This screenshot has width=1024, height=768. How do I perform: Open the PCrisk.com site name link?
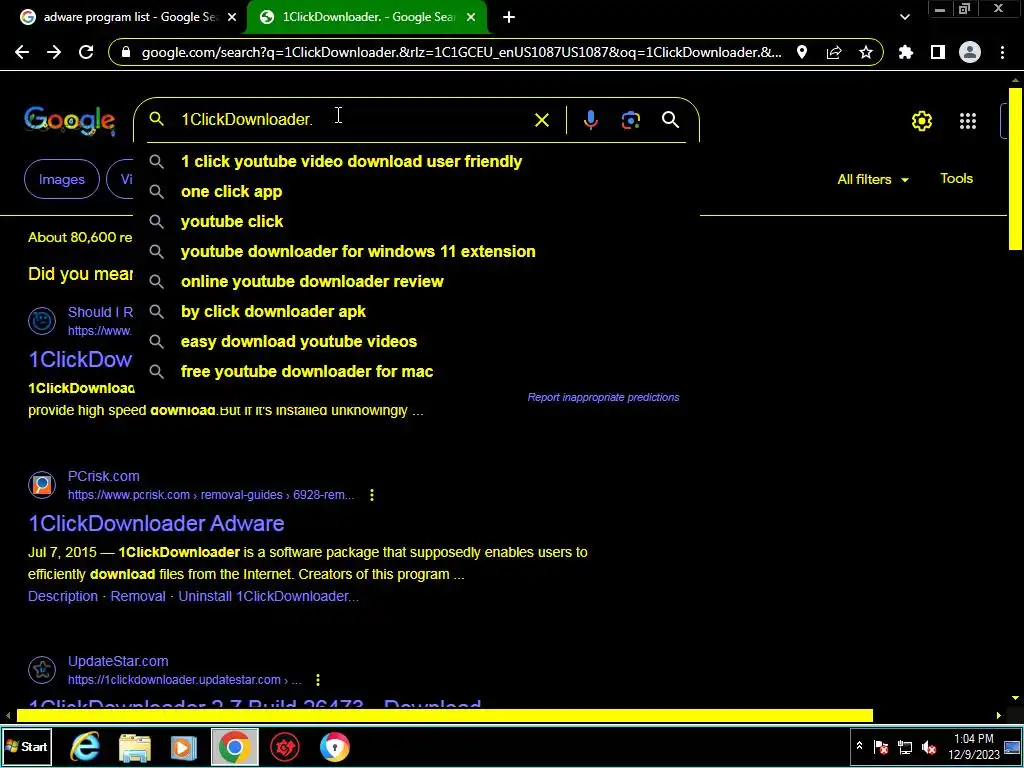[103, 476]
